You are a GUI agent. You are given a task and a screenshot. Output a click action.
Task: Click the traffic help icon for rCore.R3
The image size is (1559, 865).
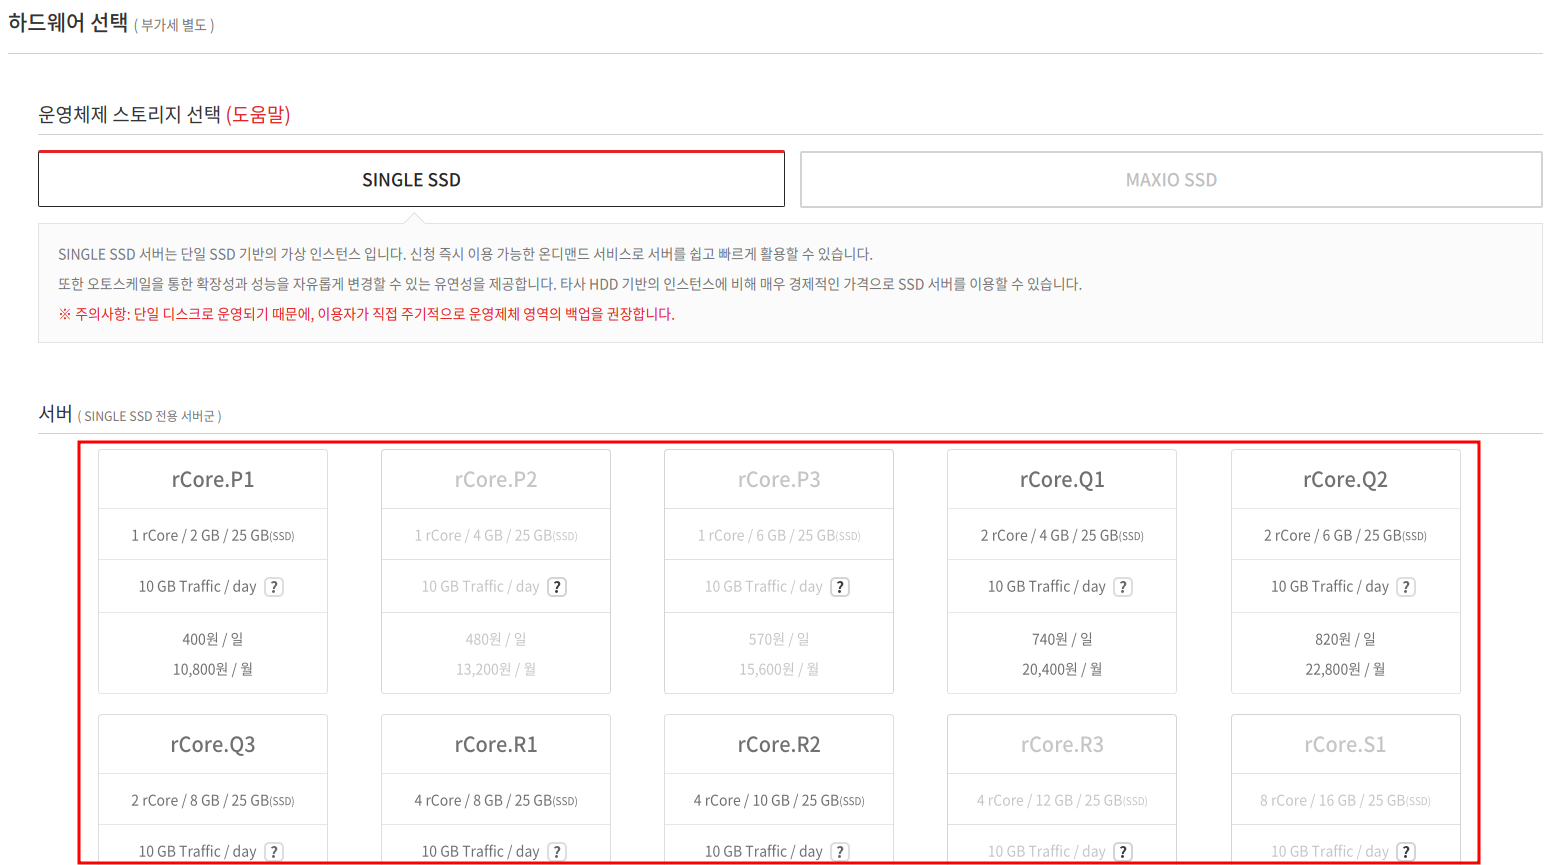click(1123, 852)
